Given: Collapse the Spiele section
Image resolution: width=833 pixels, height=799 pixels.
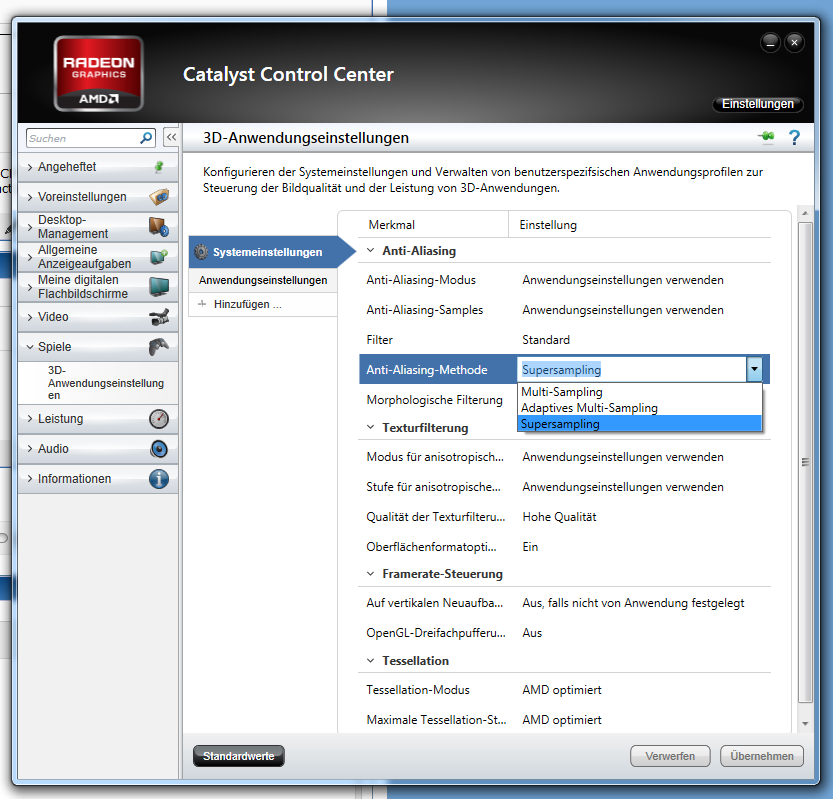Looking at the screenshot, I should 30,346.
